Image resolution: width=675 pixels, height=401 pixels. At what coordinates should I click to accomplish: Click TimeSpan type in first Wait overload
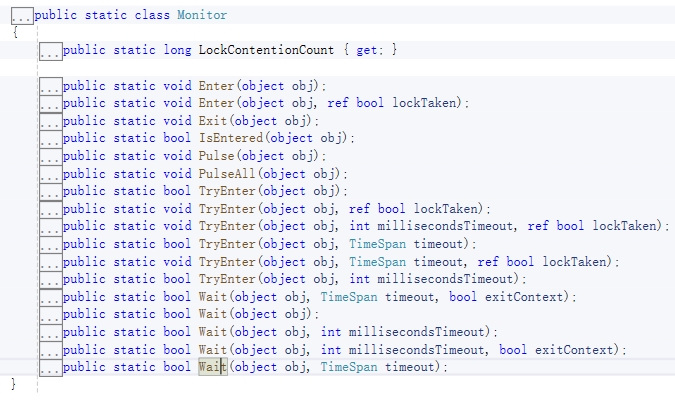click(x=348, y=297)
